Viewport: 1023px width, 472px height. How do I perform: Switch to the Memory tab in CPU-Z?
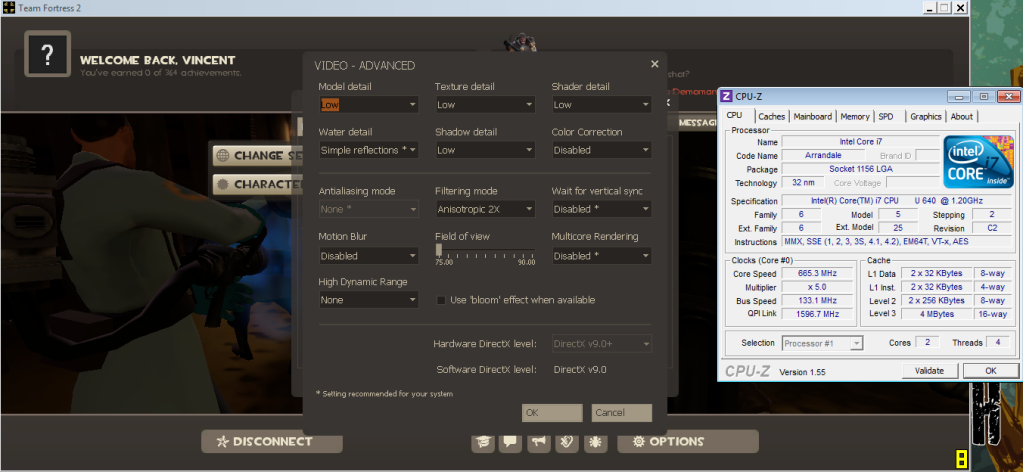[855, 117]
